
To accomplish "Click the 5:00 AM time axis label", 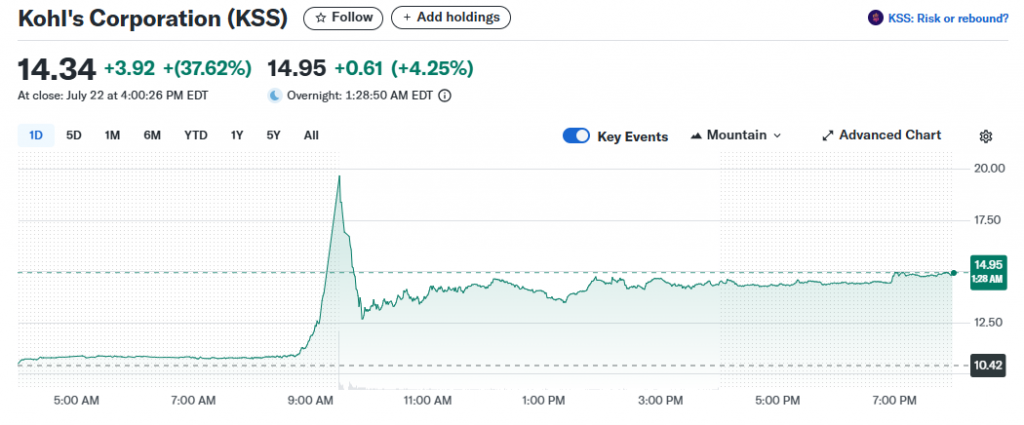I will click(78, 400).
